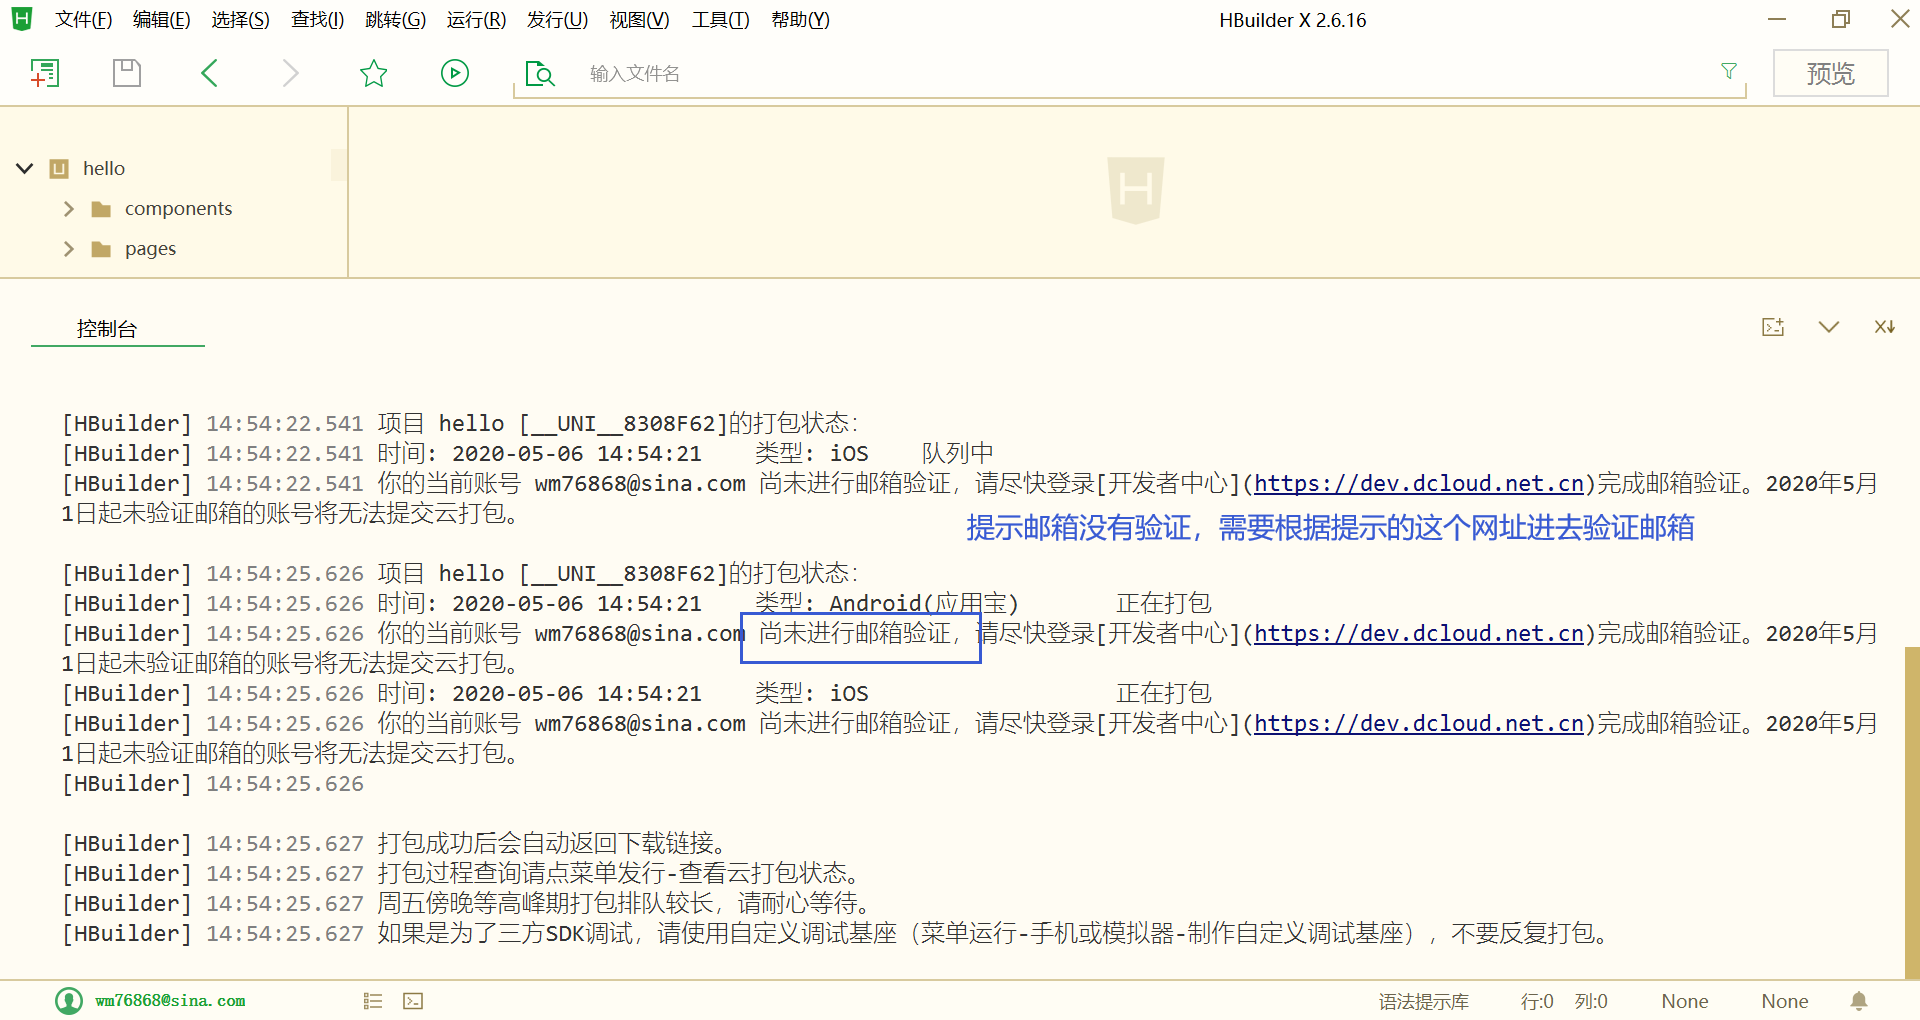Screen dimensions: 1920x1020
Task: Click the console vertical scrollbar
Action: pos(1912,812)
